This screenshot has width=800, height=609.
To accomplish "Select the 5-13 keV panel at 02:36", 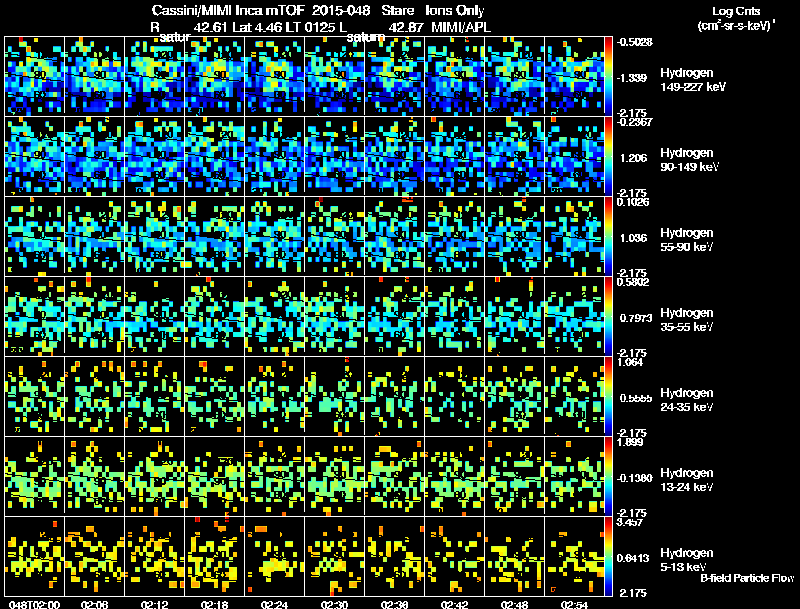I will tap(394, 556).
